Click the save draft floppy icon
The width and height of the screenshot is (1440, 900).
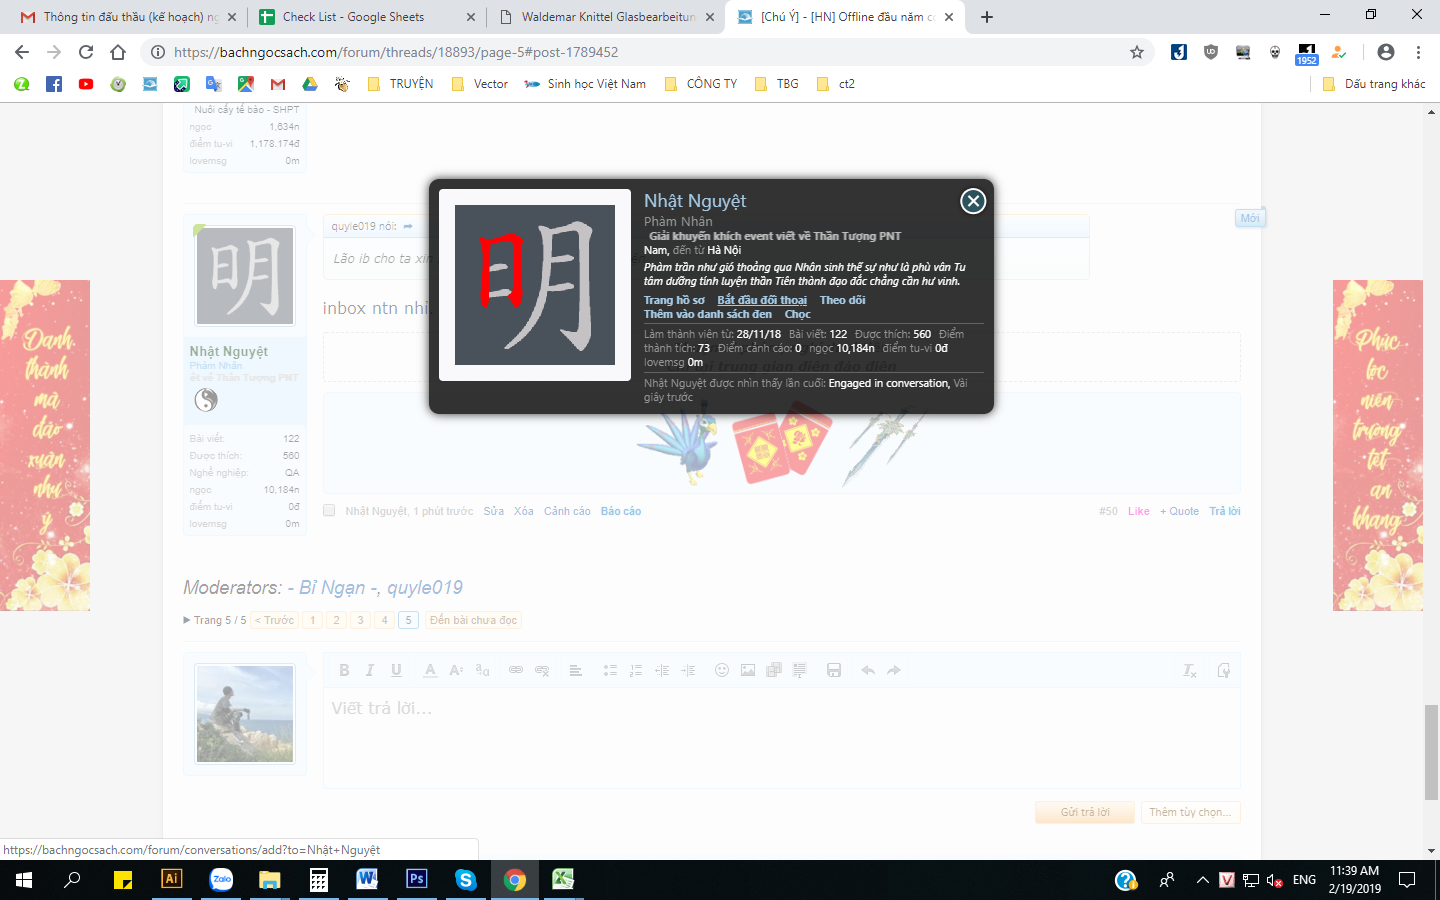click(x=834, y=670)
